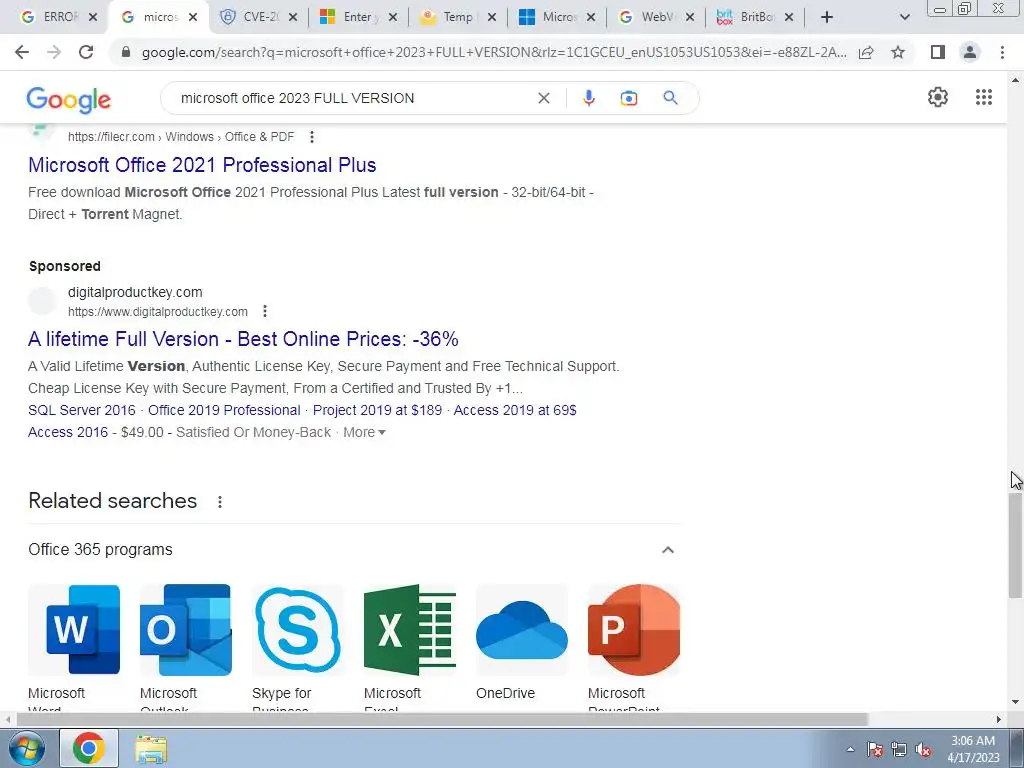Expand the More sitelinks dropdown
The image size is (1024, 768).
[364, 432]
